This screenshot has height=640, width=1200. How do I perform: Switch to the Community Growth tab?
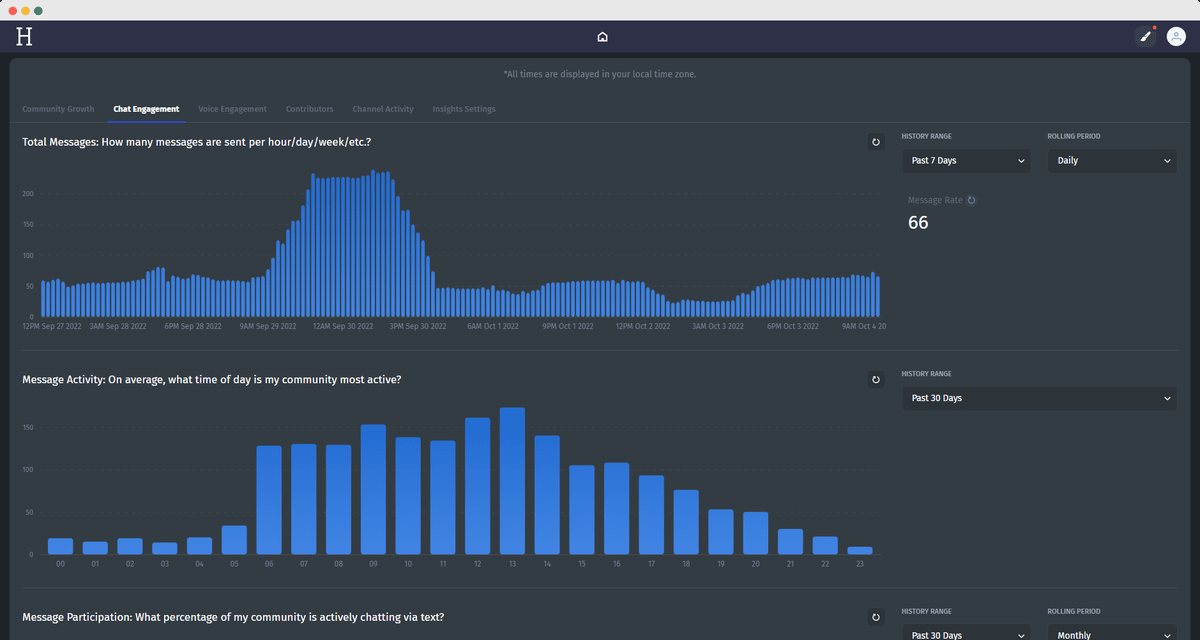[58, 109]
